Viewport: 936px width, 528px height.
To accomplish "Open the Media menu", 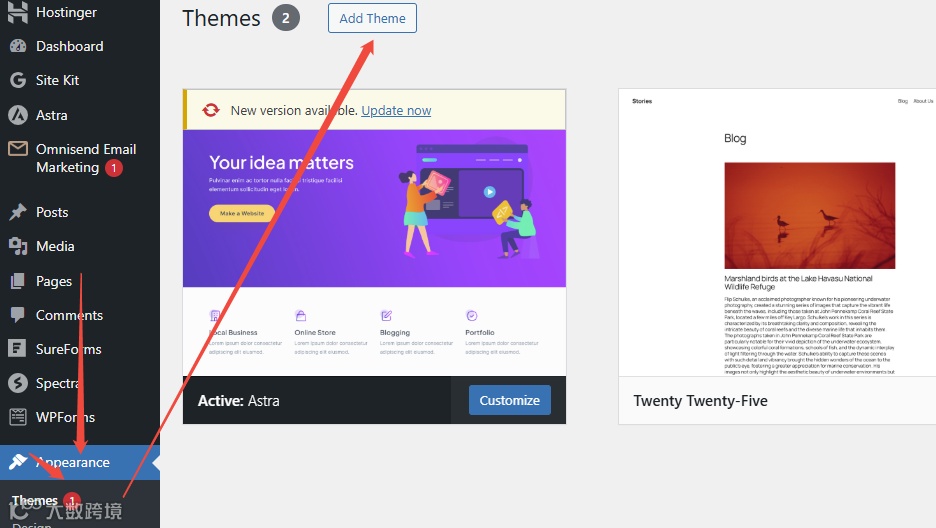I will (x=55, y=246).
